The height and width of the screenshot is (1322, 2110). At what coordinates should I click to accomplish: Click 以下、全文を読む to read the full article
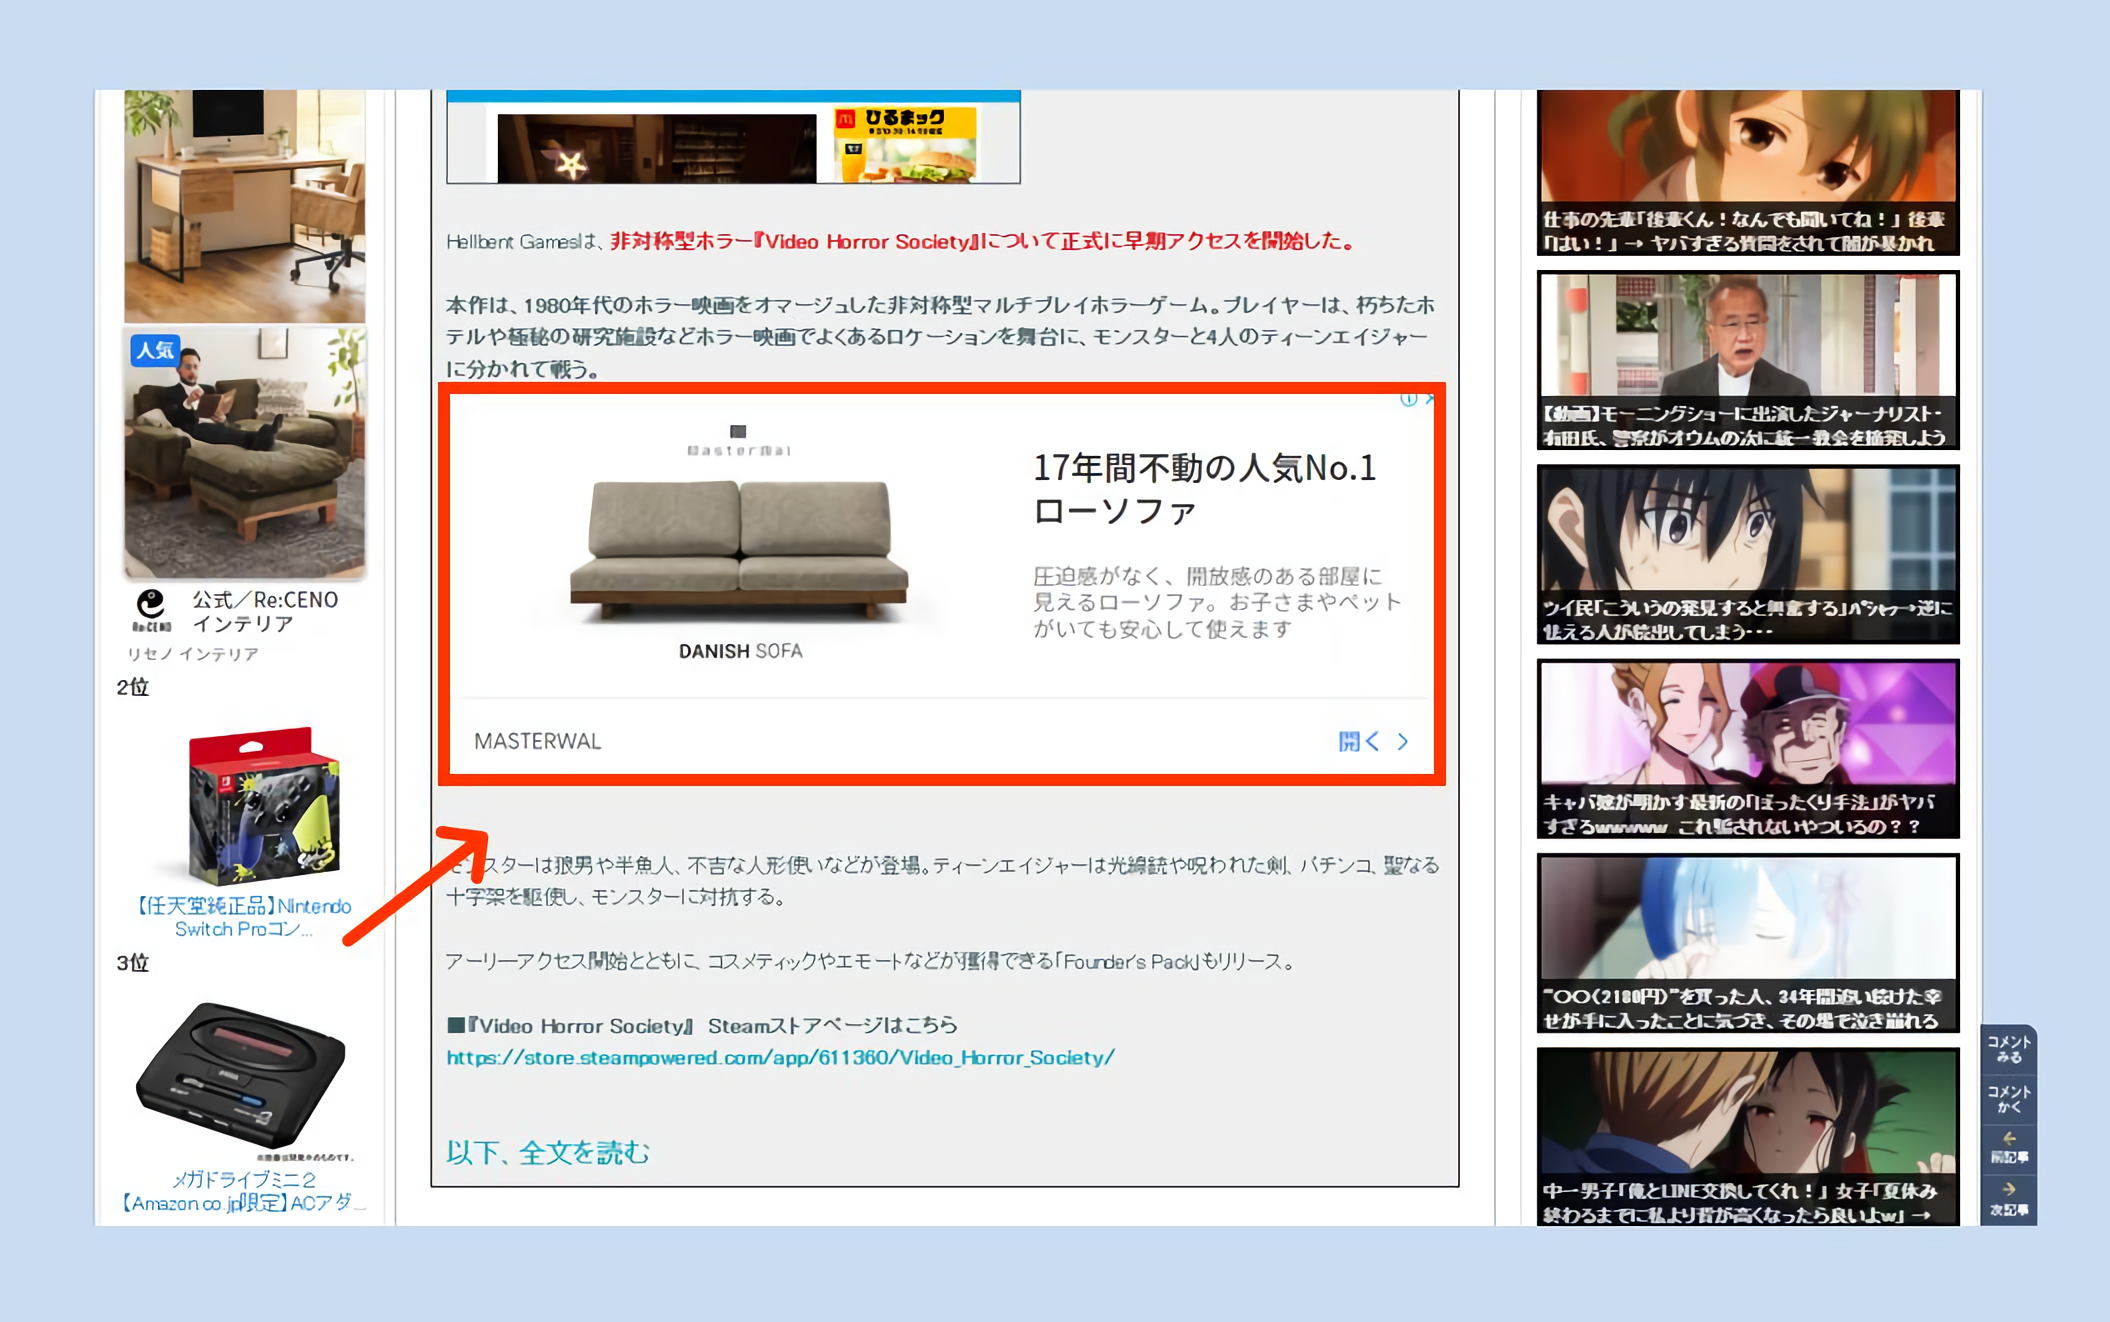(548, 1152)
